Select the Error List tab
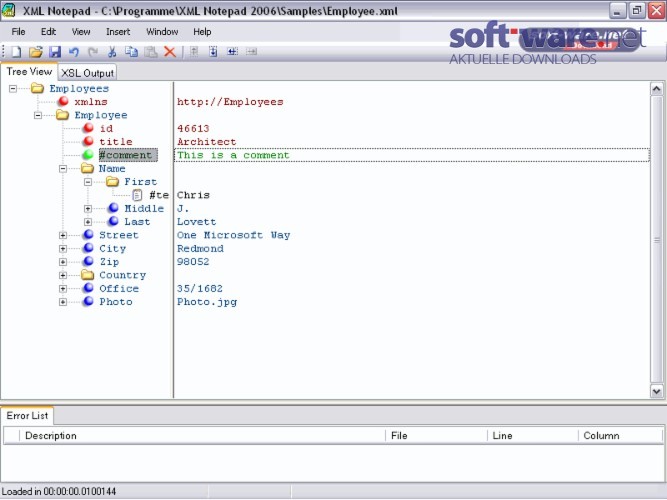Screen dimensions: 667x500 click(27, 416)
